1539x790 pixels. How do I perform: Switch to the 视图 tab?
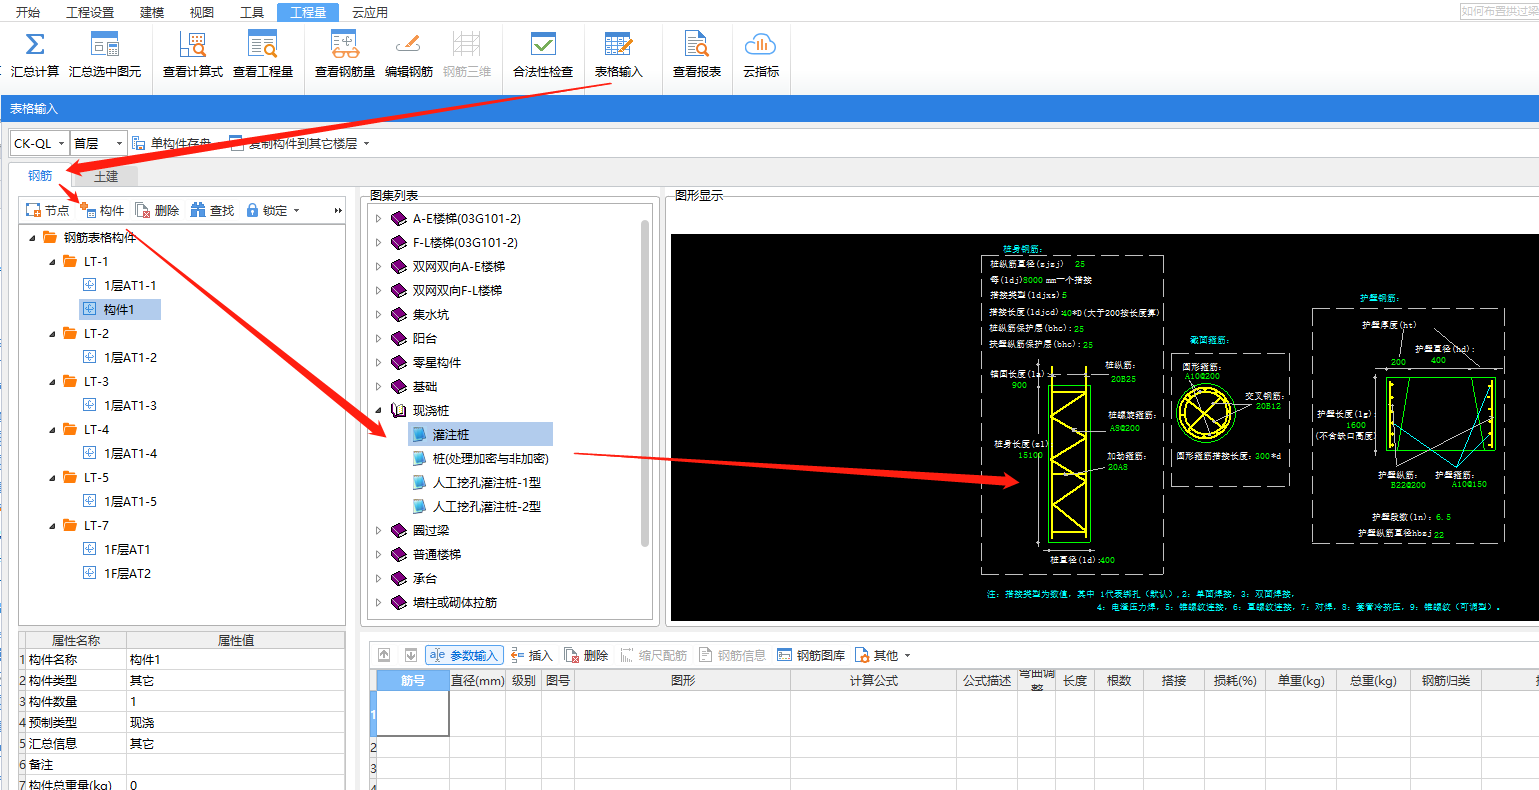pos(202,12)
